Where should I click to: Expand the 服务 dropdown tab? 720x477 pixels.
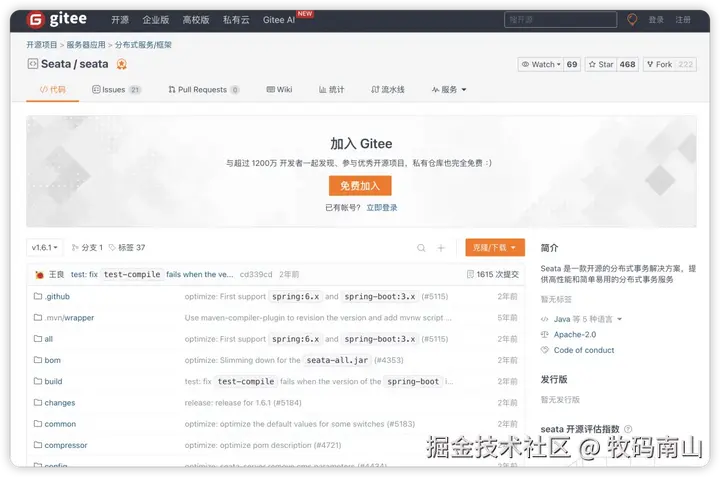(449, 90)
